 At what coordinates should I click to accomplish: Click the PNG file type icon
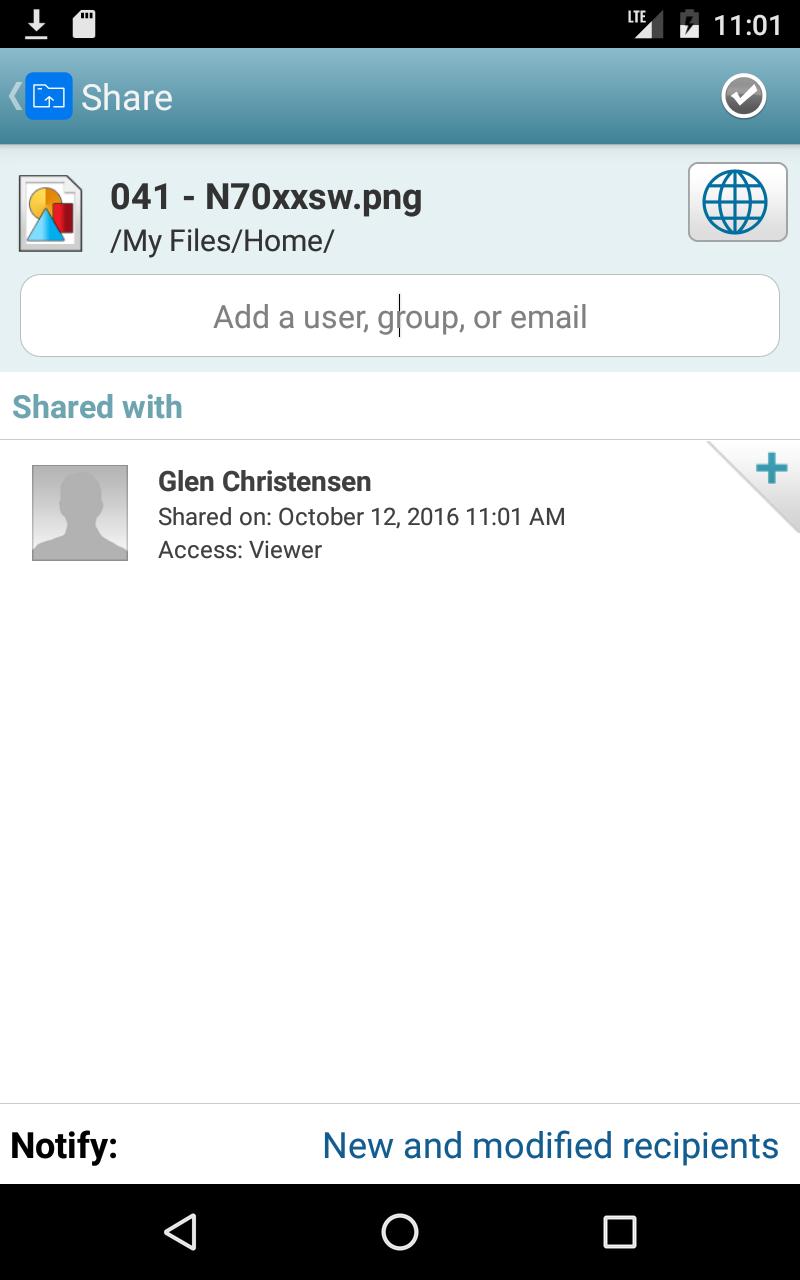pyautogui.click(x=50, y=214)
